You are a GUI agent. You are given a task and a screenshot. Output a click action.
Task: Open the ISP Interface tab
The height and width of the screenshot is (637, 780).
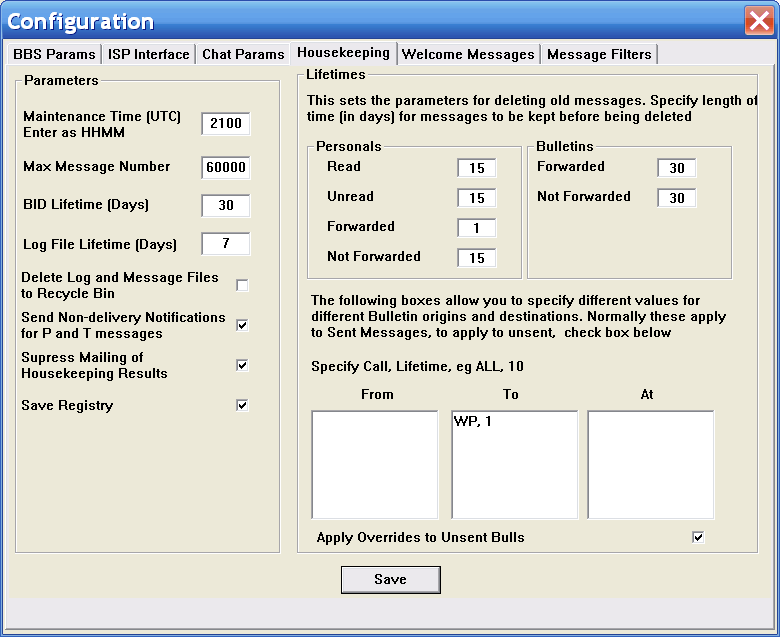coord(149,54)
